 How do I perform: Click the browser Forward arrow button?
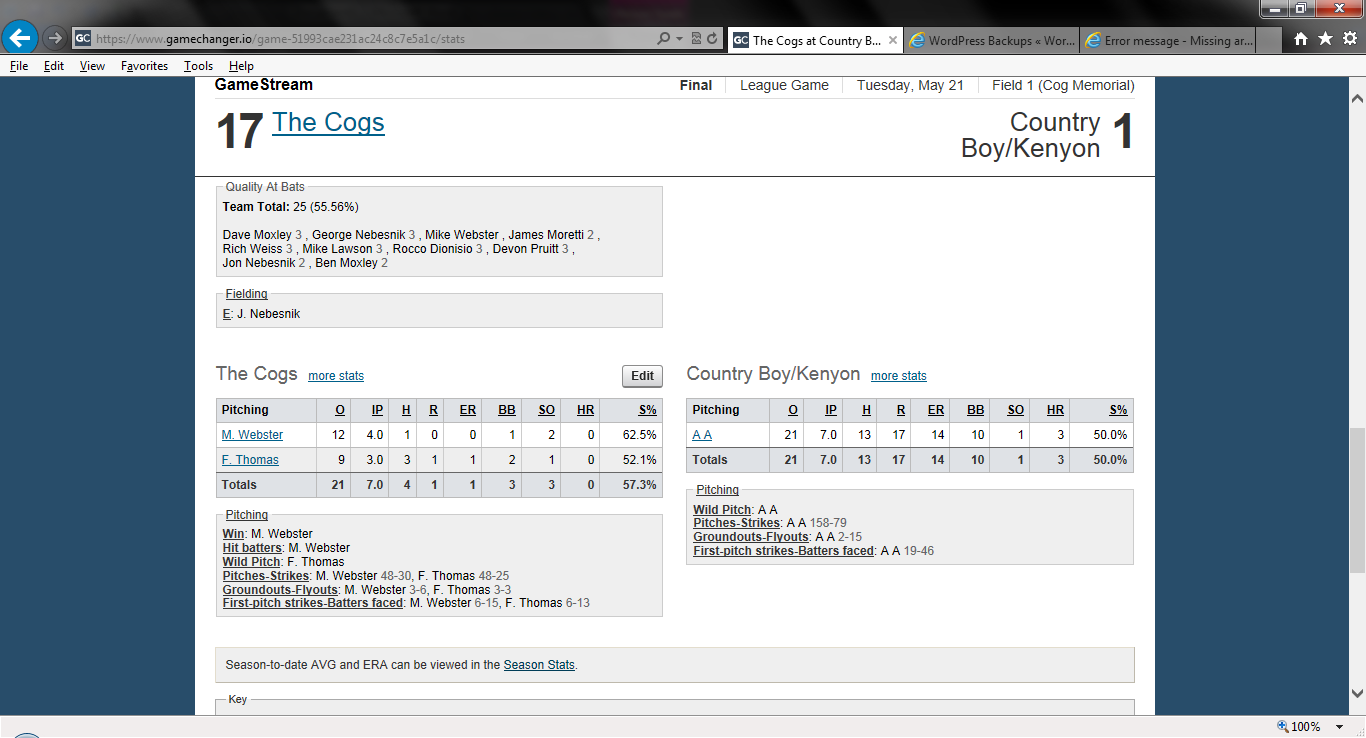pyautogui.click(x=54, y=39)
